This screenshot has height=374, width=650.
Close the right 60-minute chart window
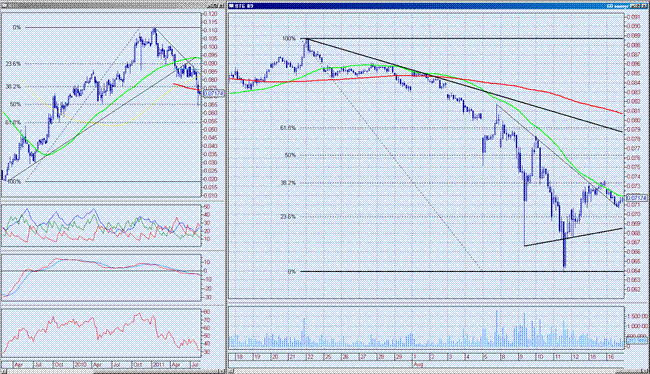645,6
